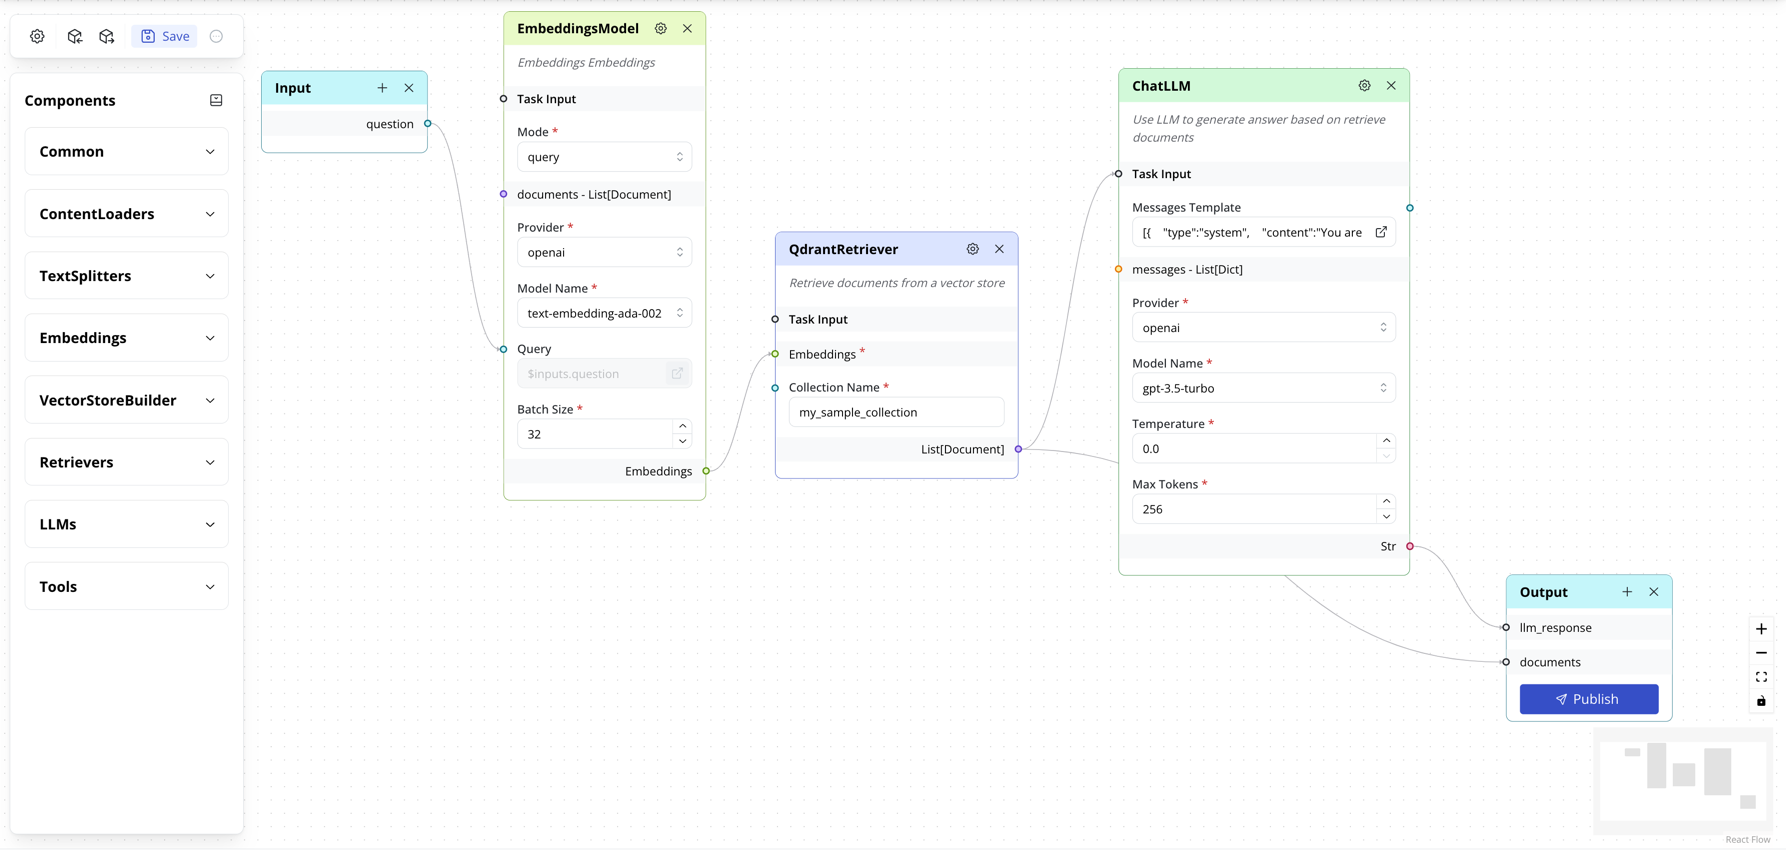This screenshot has height=850, width=1786.
Task: Expand the Embeddings category
Action: coord(126,338)
